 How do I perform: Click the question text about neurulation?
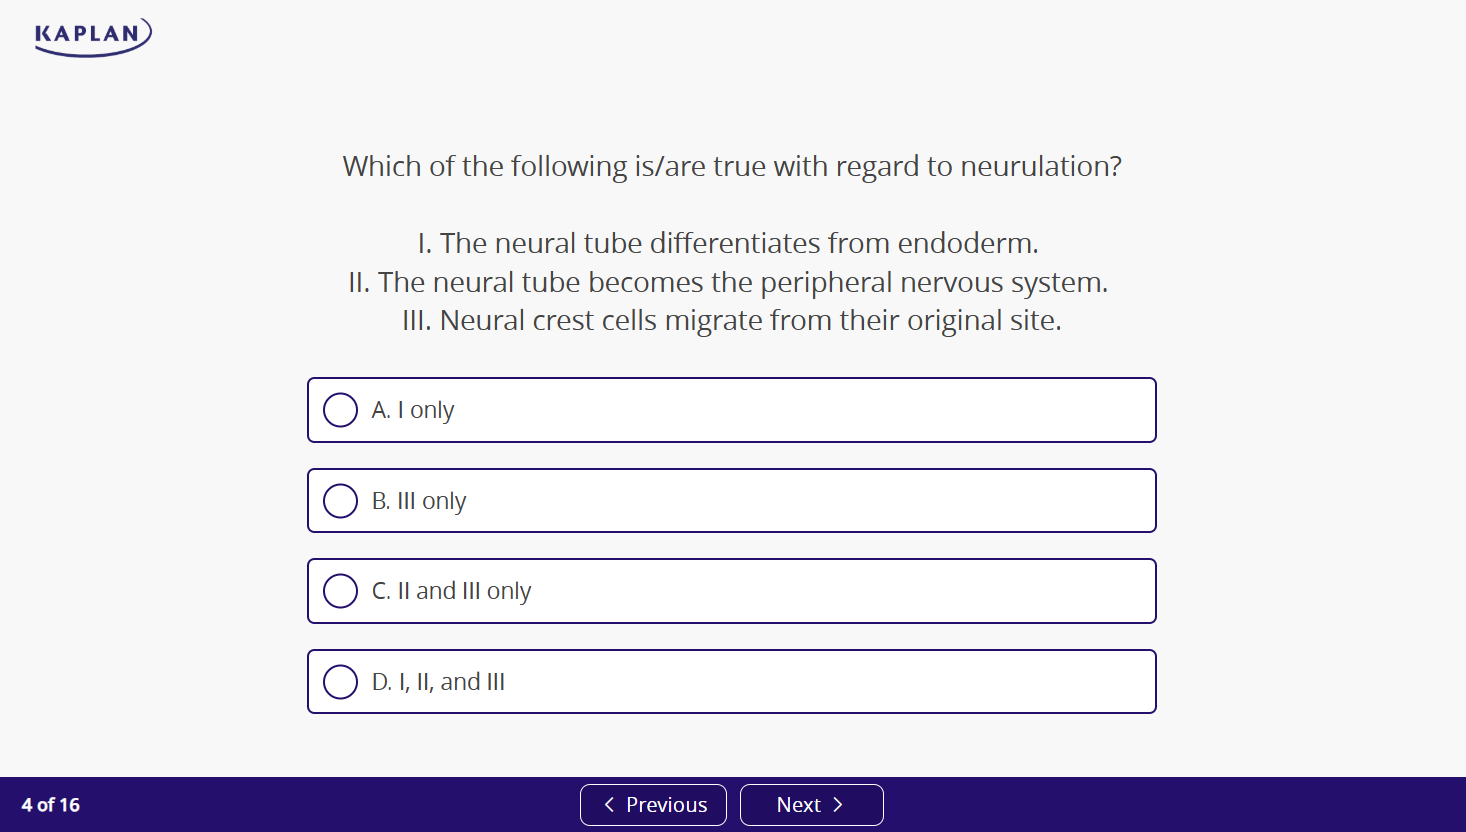click(x=732, y=166)
